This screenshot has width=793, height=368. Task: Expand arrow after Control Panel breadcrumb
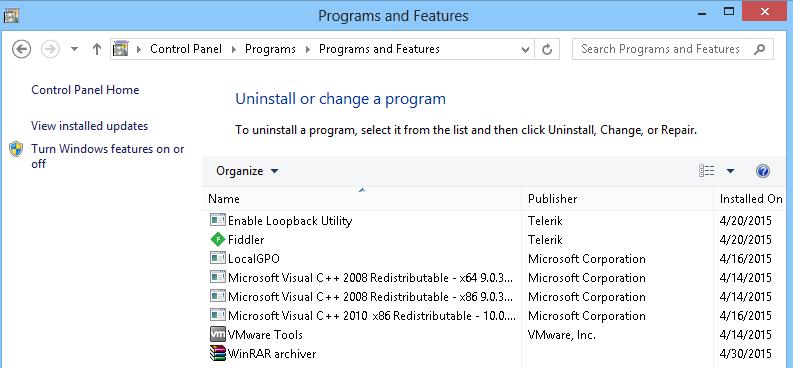pos(234,50)
